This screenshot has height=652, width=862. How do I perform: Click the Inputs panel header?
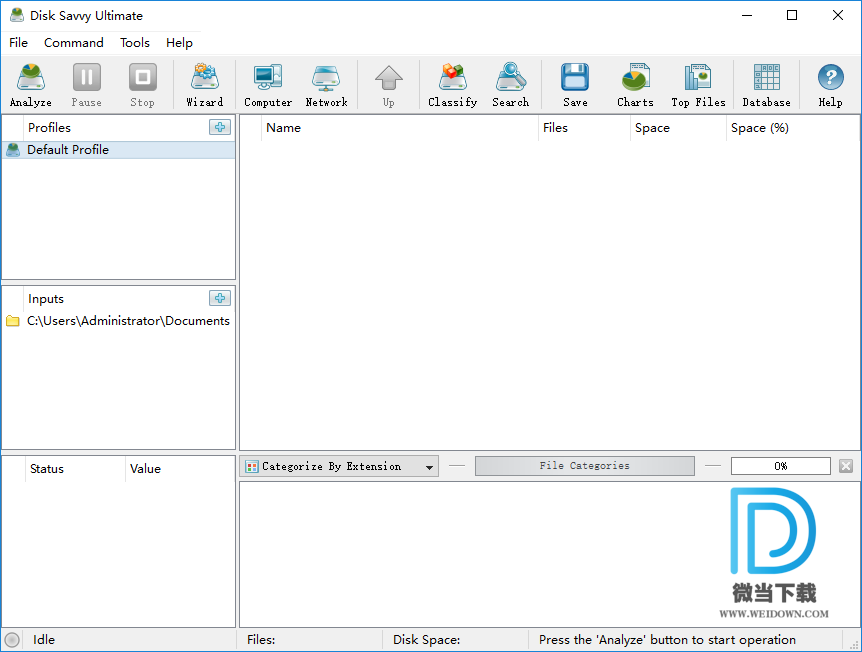click(x=46, y=299)
